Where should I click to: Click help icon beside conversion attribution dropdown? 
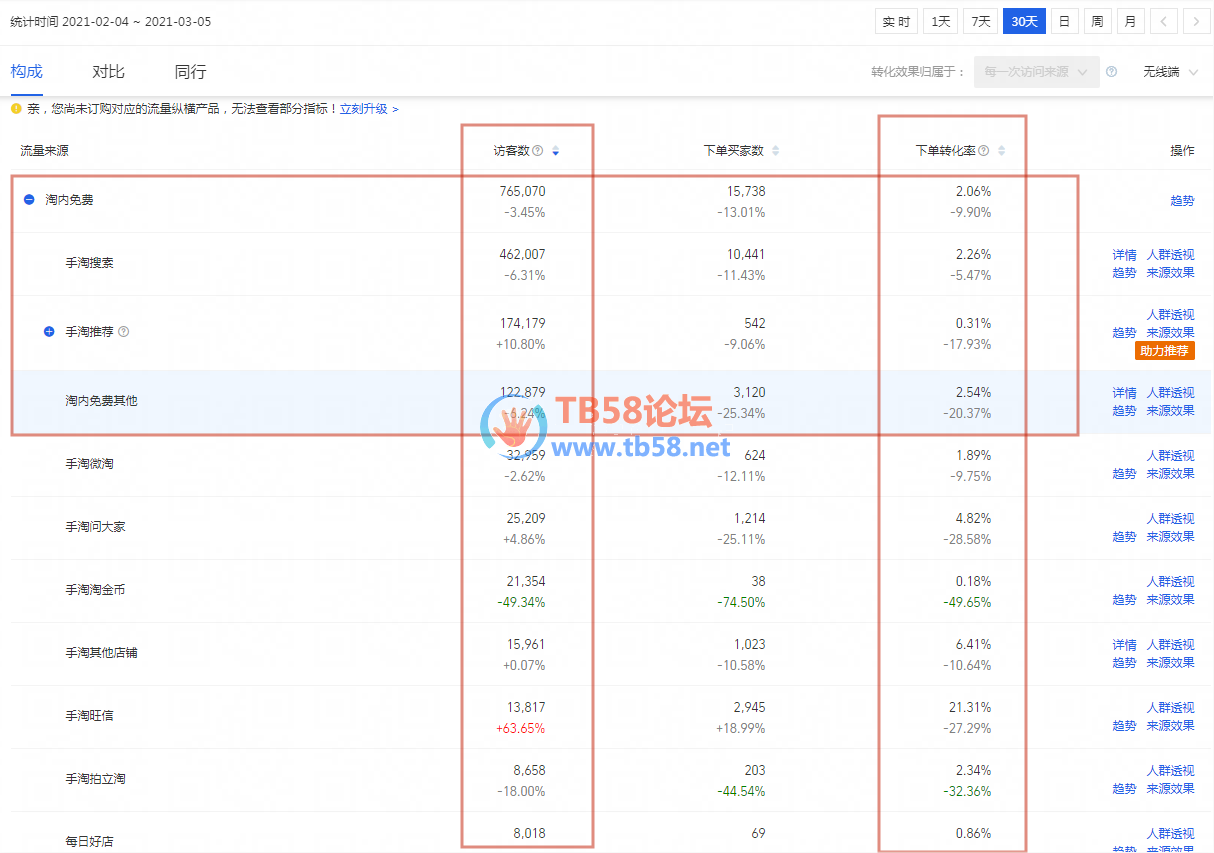(x=1112, y=72)
